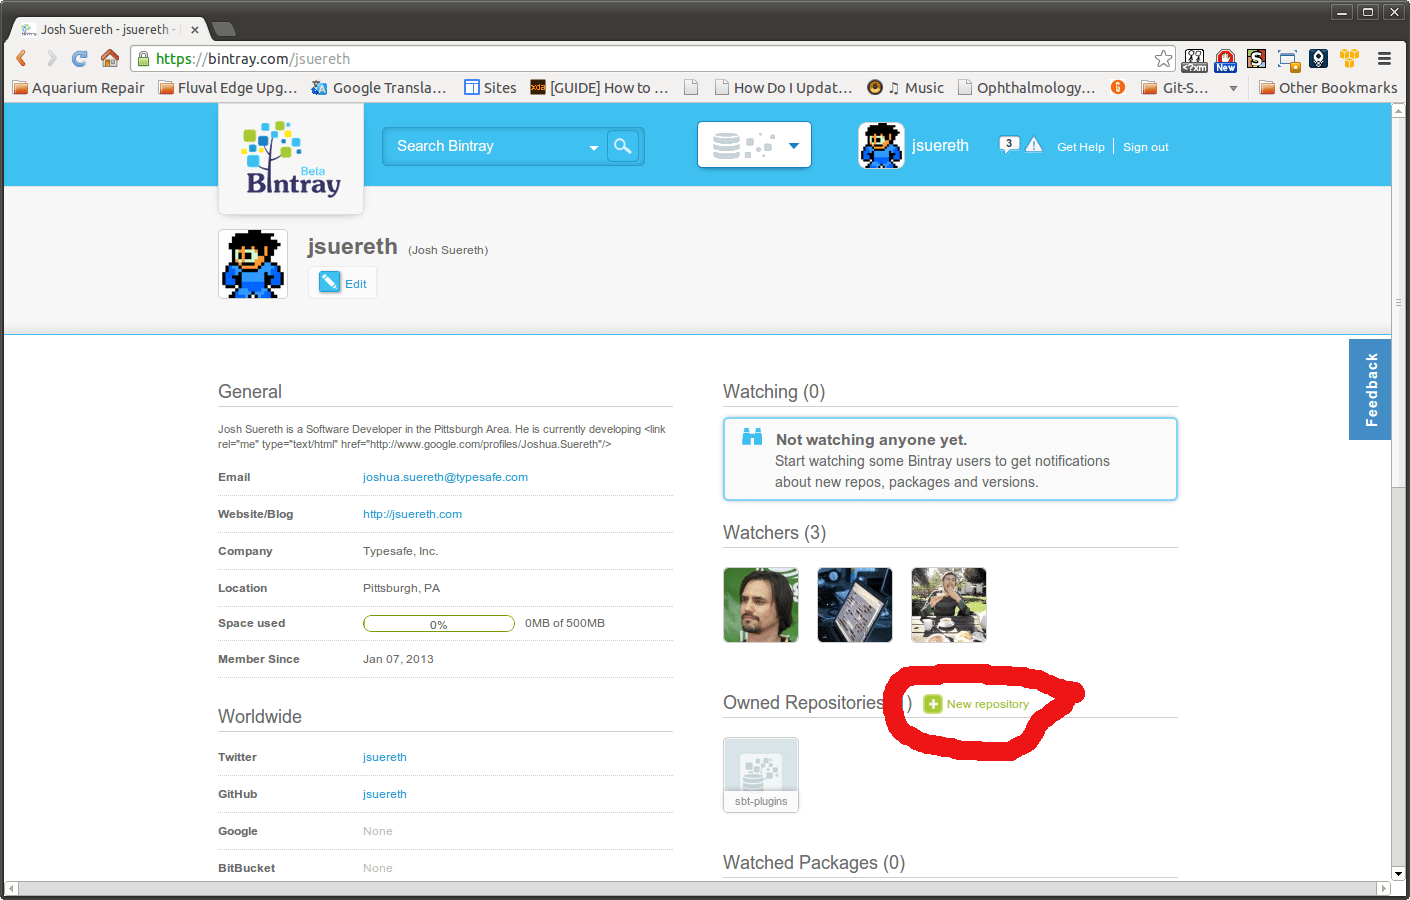Image resolution: width=1410 pixels, height=900 pixels.
Task: Open a new browser tab
Action: pos(224,29)
